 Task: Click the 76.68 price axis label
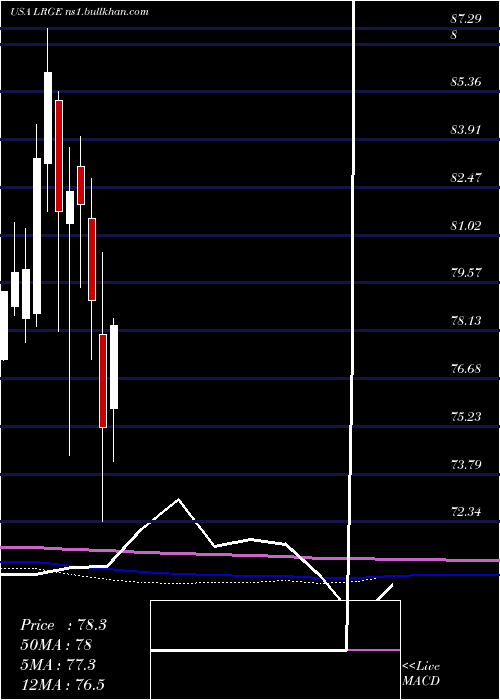click(x=466, y=369)
